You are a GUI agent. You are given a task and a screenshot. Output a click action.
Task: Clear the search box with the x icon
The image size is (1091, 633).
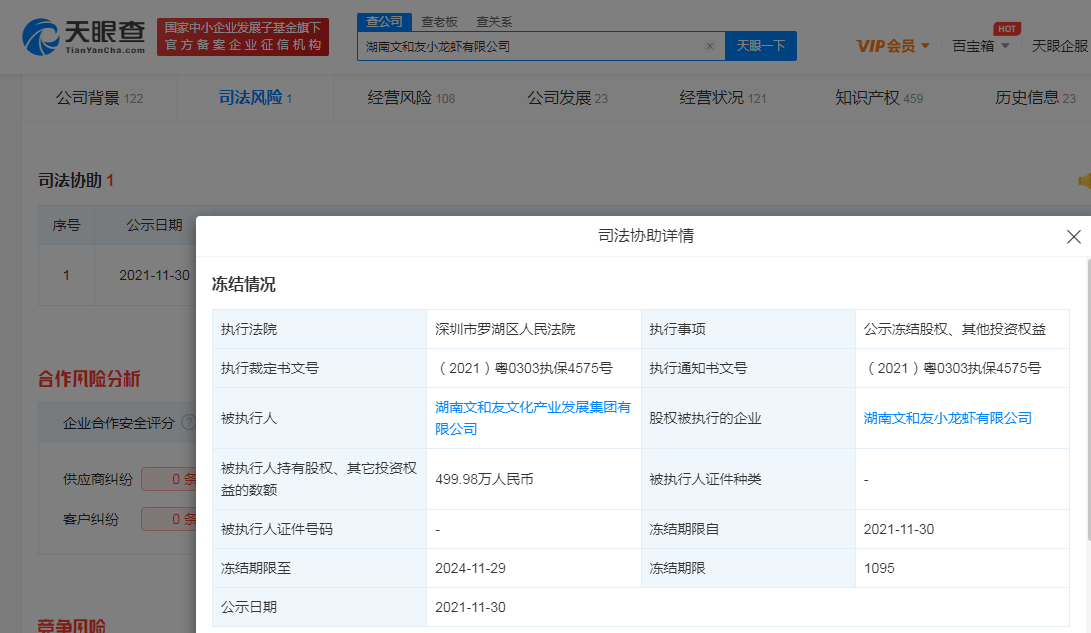coord(710,46)
